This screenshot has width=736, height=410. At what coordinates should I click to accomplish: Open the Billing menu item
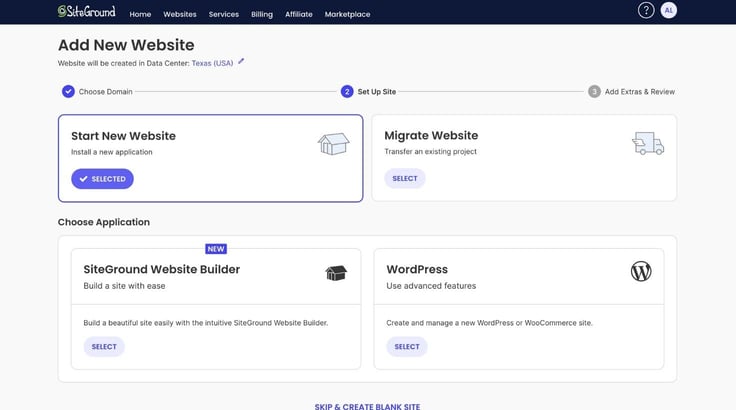[262, 14]
